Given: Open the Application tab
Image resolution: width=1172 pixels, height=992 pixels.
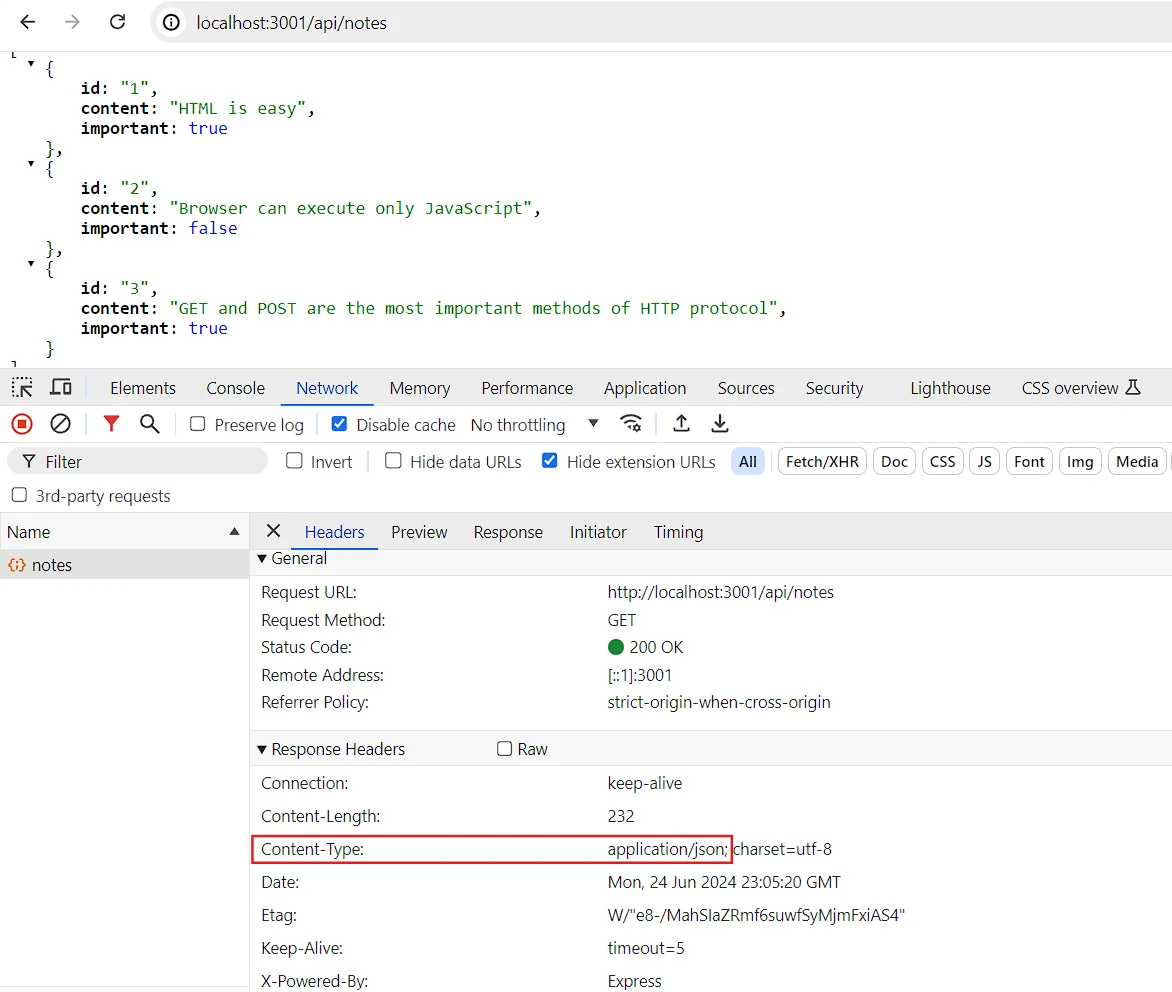Looking at the screenshot, I should click(645, 388).
